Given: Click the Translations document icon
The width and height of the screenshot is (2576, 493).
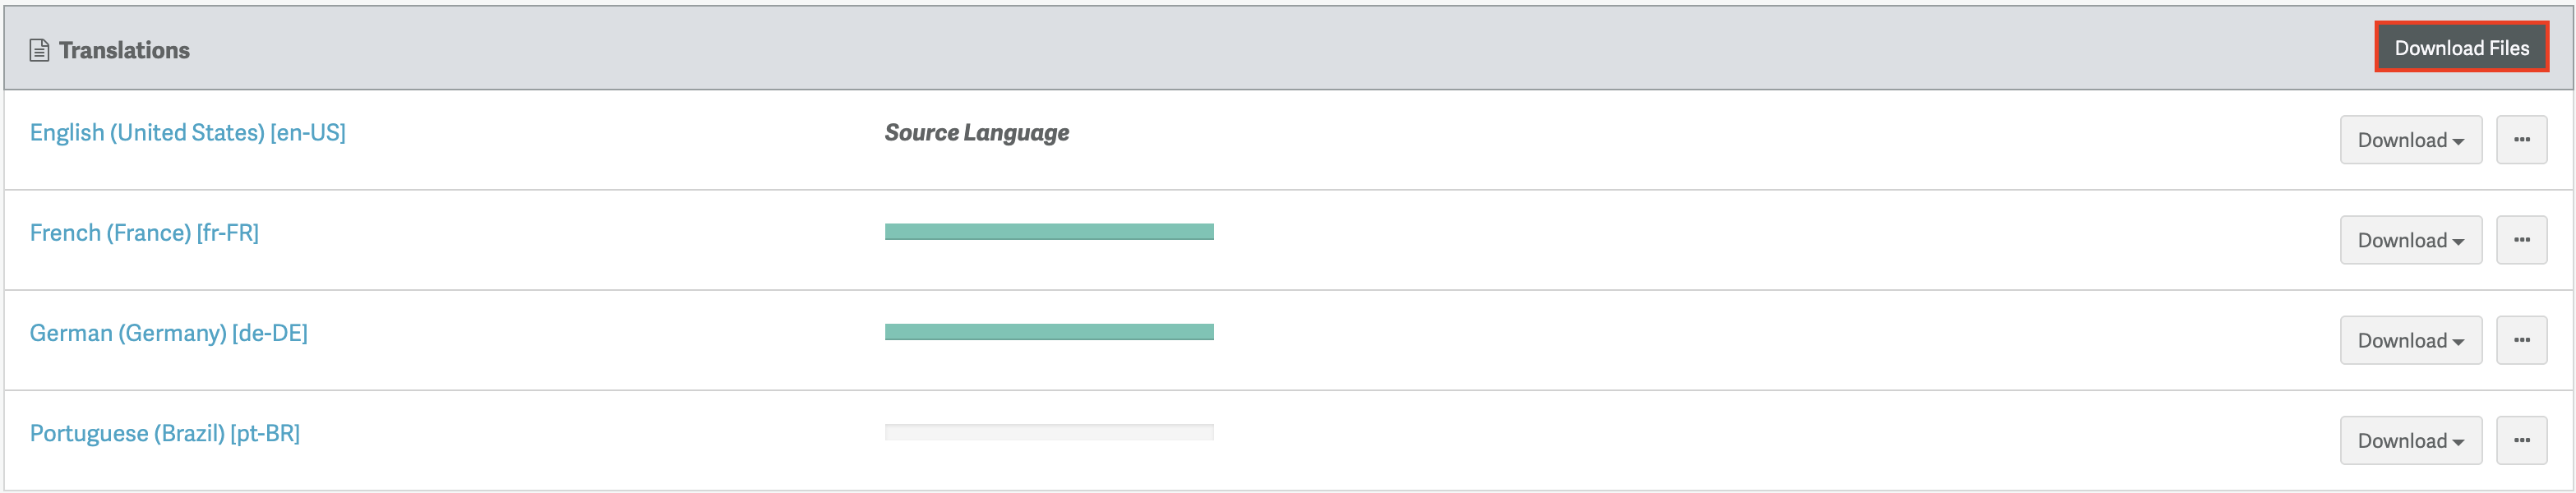Looking at the screenshot, I should (39, 50).
